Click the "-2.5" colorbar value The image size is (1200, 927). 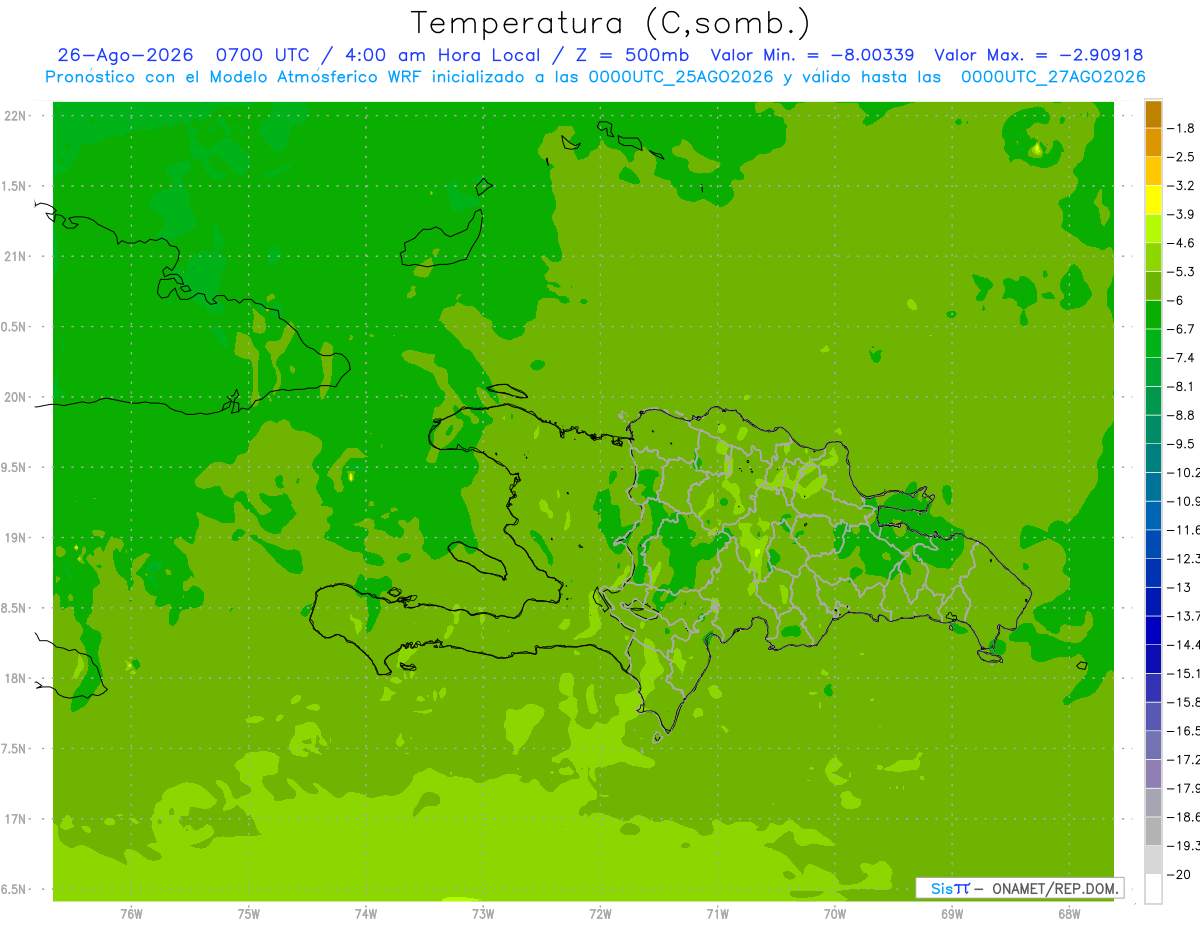(x=1181, y=157)
